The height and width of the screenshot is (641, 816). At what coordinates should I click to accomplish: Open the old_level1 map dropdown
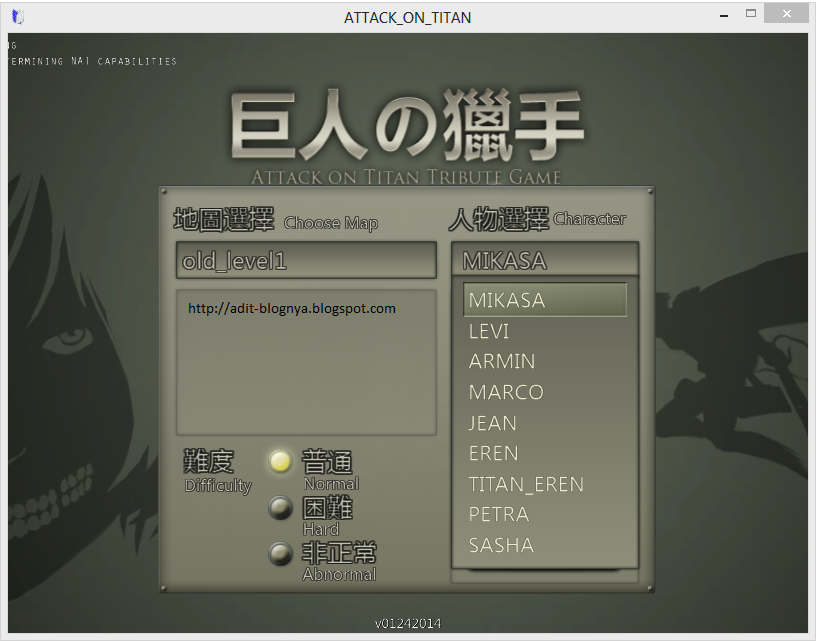coord(306,260)
